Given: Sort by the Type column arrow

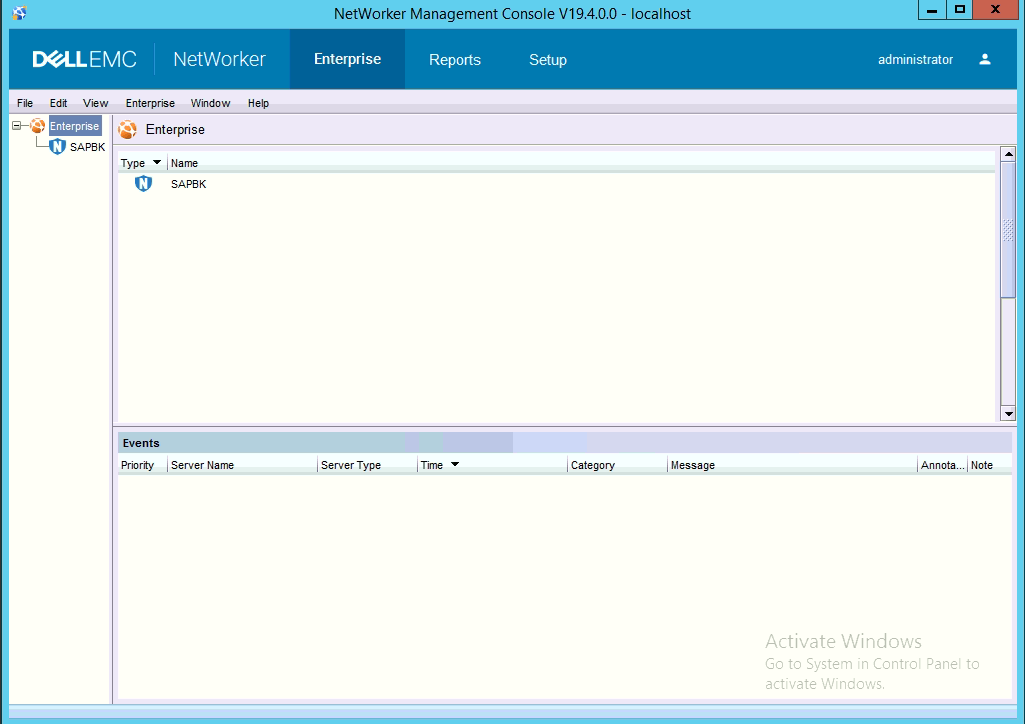Looking at the screenshot, I should [157, 163].
